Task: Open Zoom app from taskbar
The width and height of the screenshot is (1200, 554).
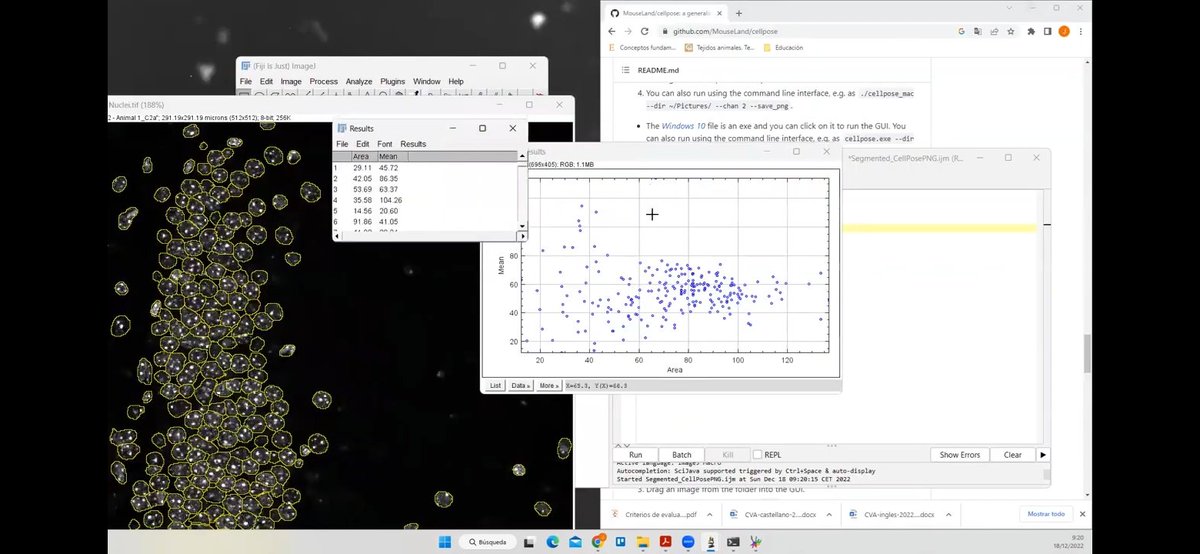Action: coord(688,542)
